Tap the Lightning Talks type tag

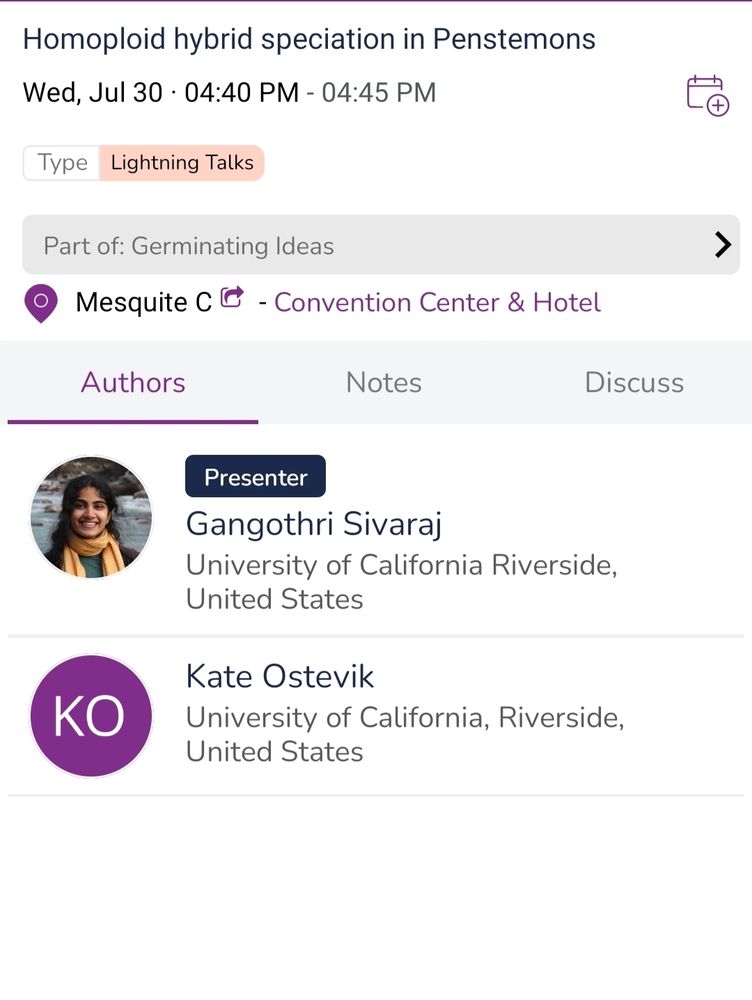182,163
